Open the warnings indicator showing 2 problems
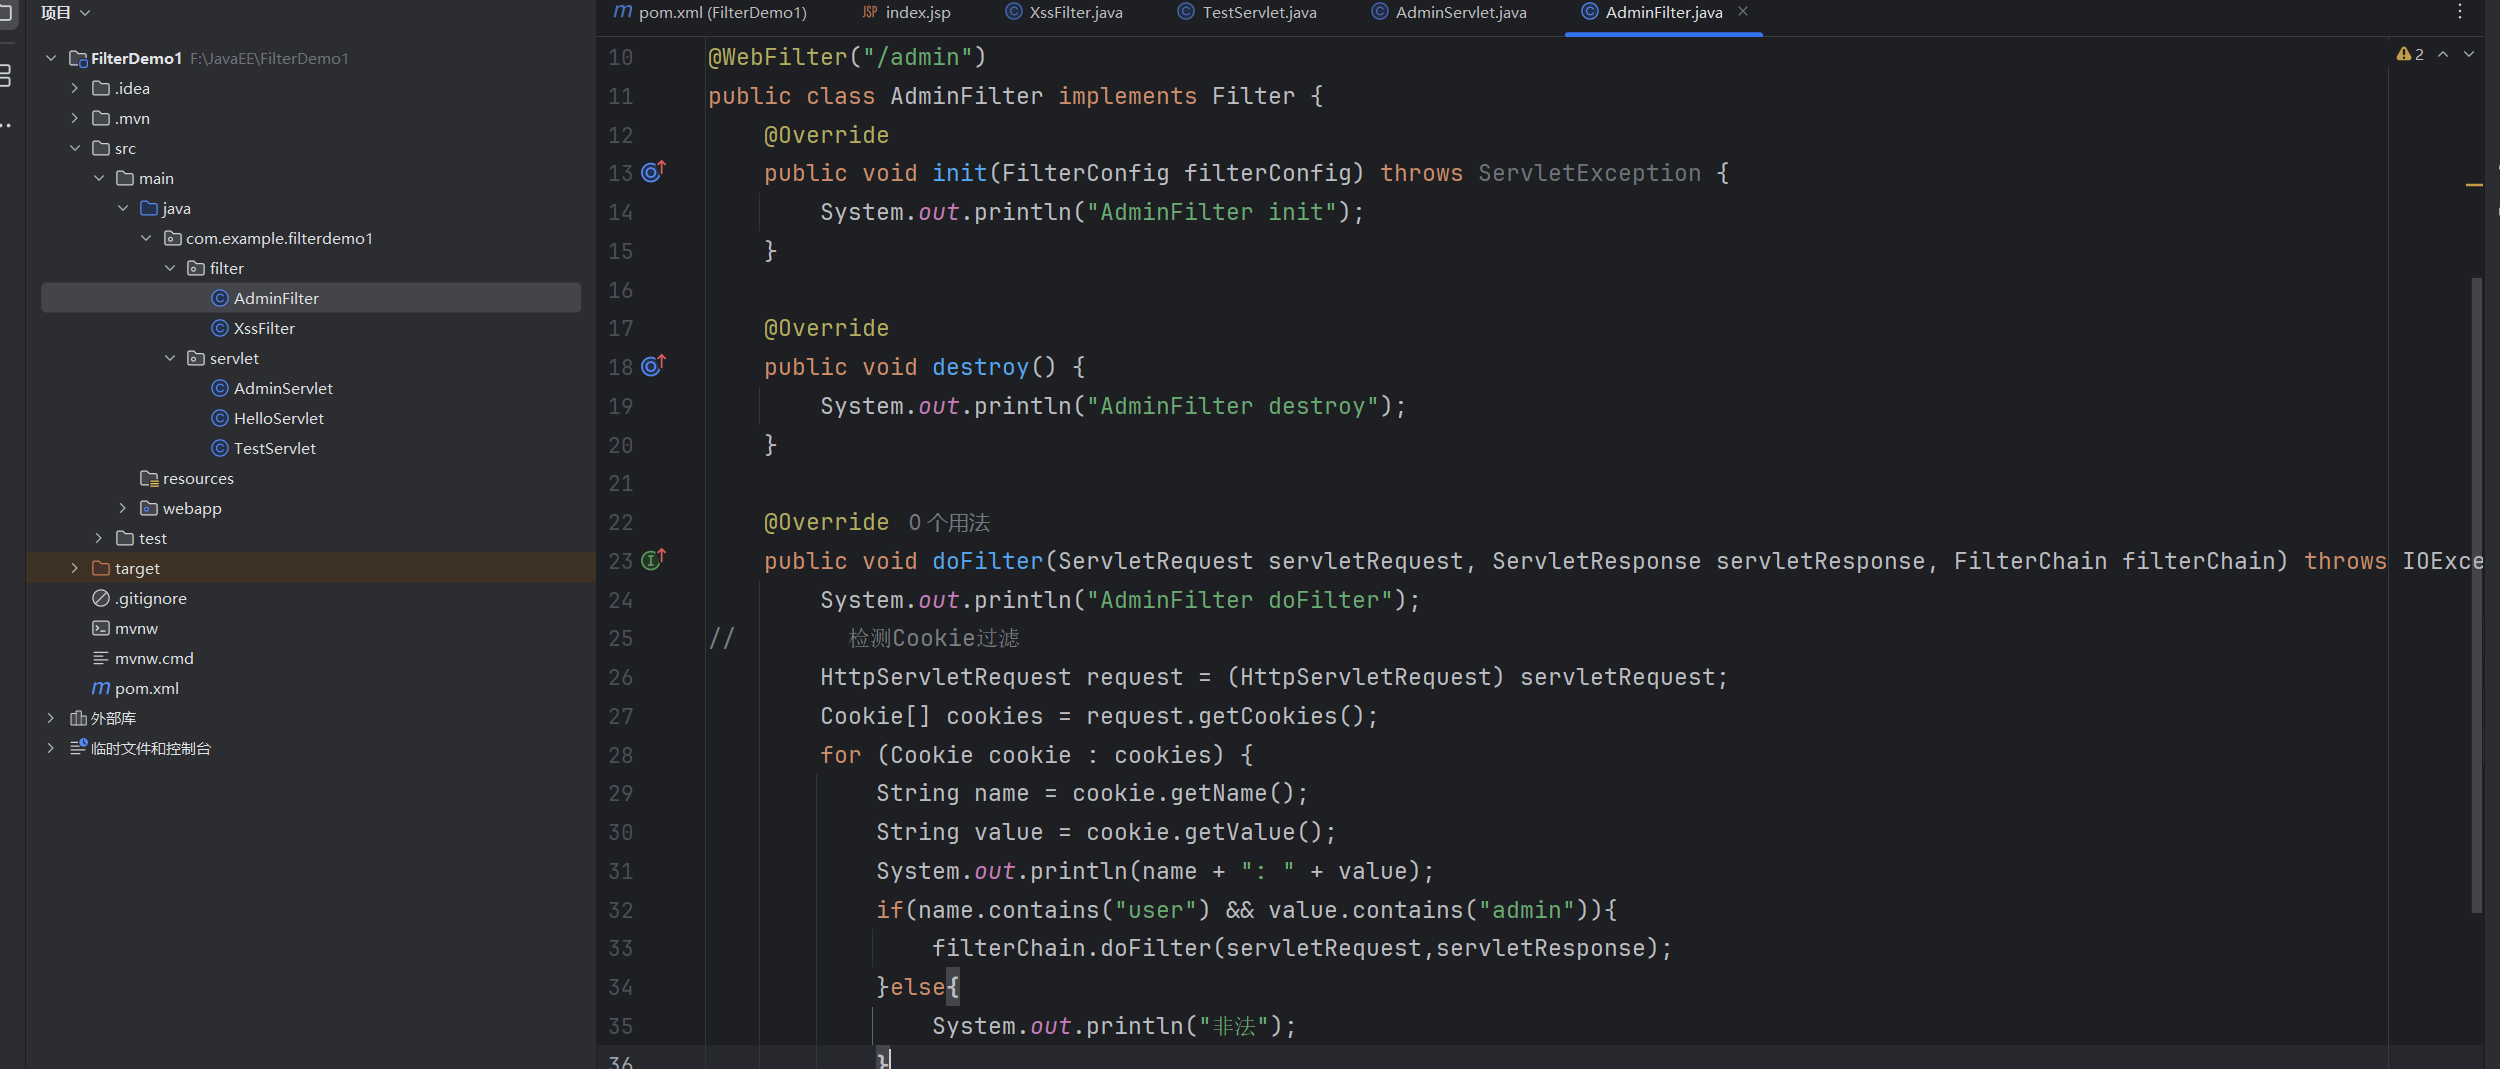The width and height of the screenshot is (2500, 1069). point(2410,54)
